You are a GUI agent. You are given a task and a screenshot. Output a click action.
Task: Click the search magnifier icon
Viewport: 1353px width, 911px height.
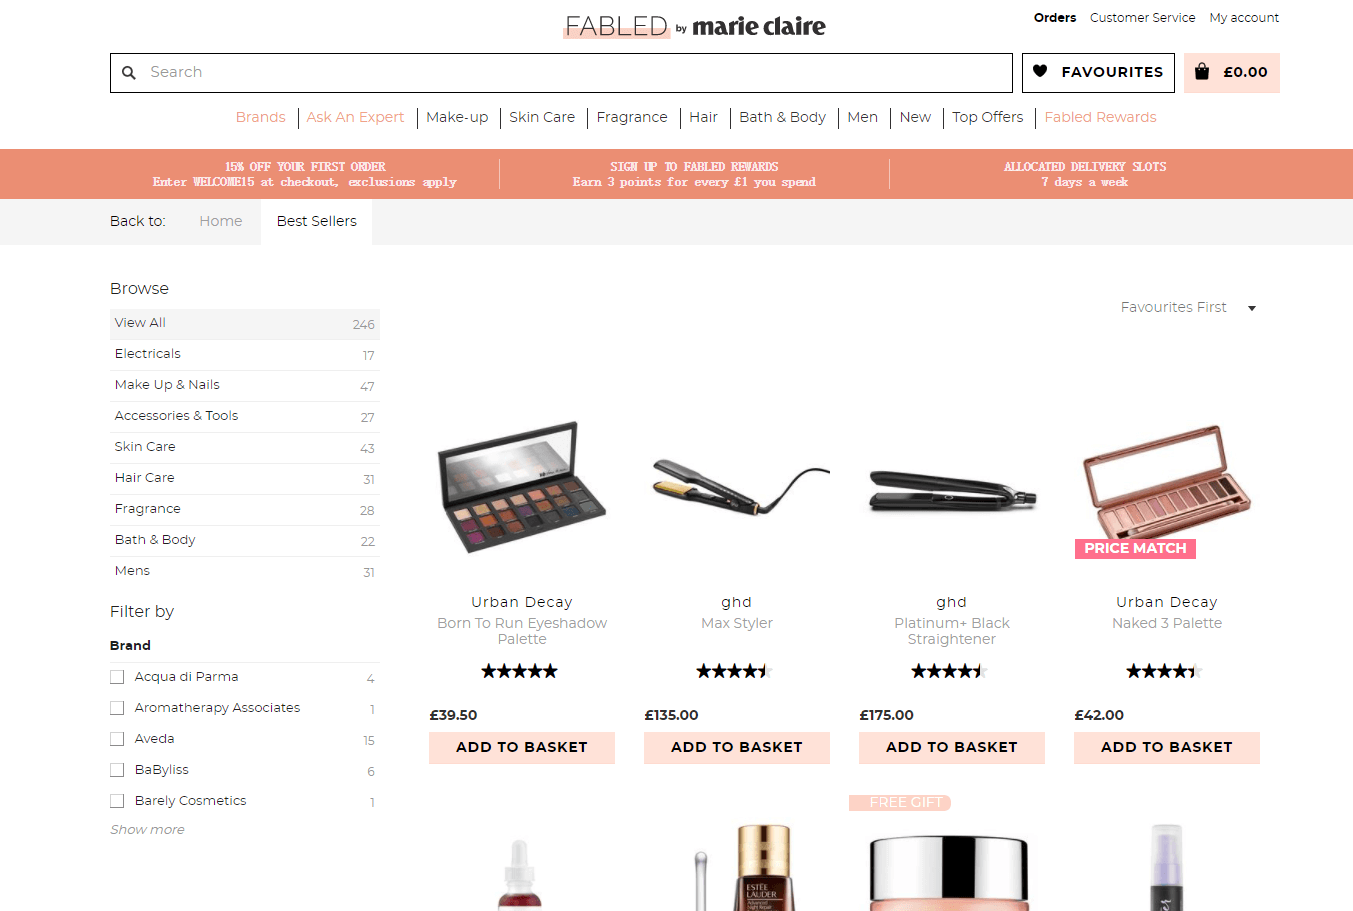(x=128, y=73)
